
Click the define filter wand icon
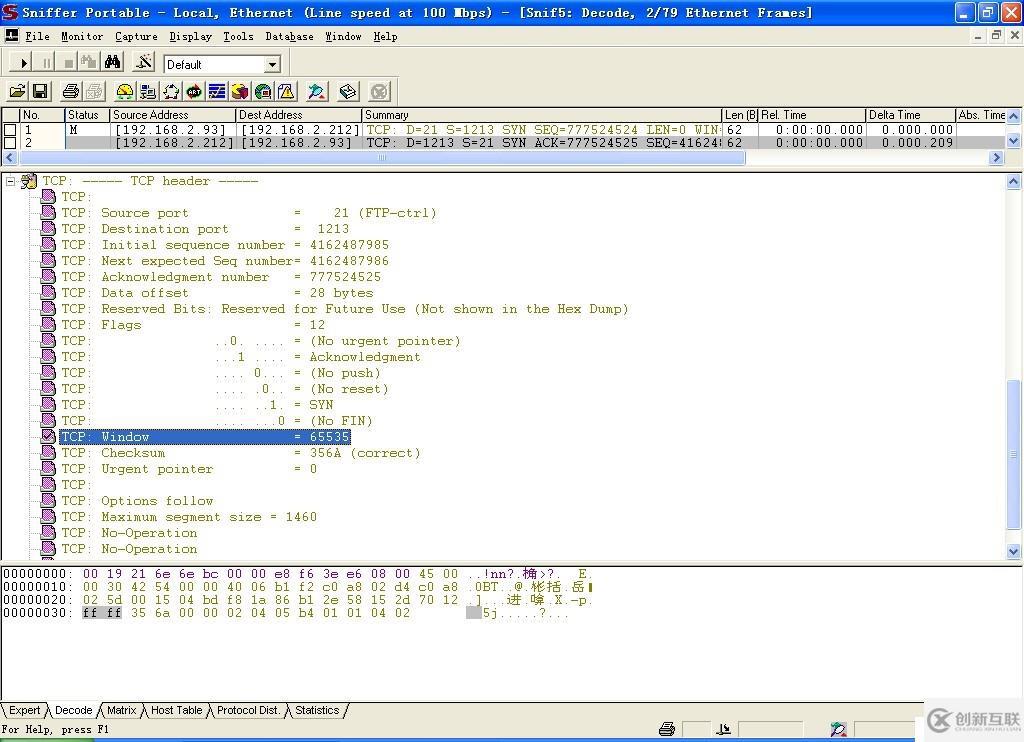pos(143,63)
